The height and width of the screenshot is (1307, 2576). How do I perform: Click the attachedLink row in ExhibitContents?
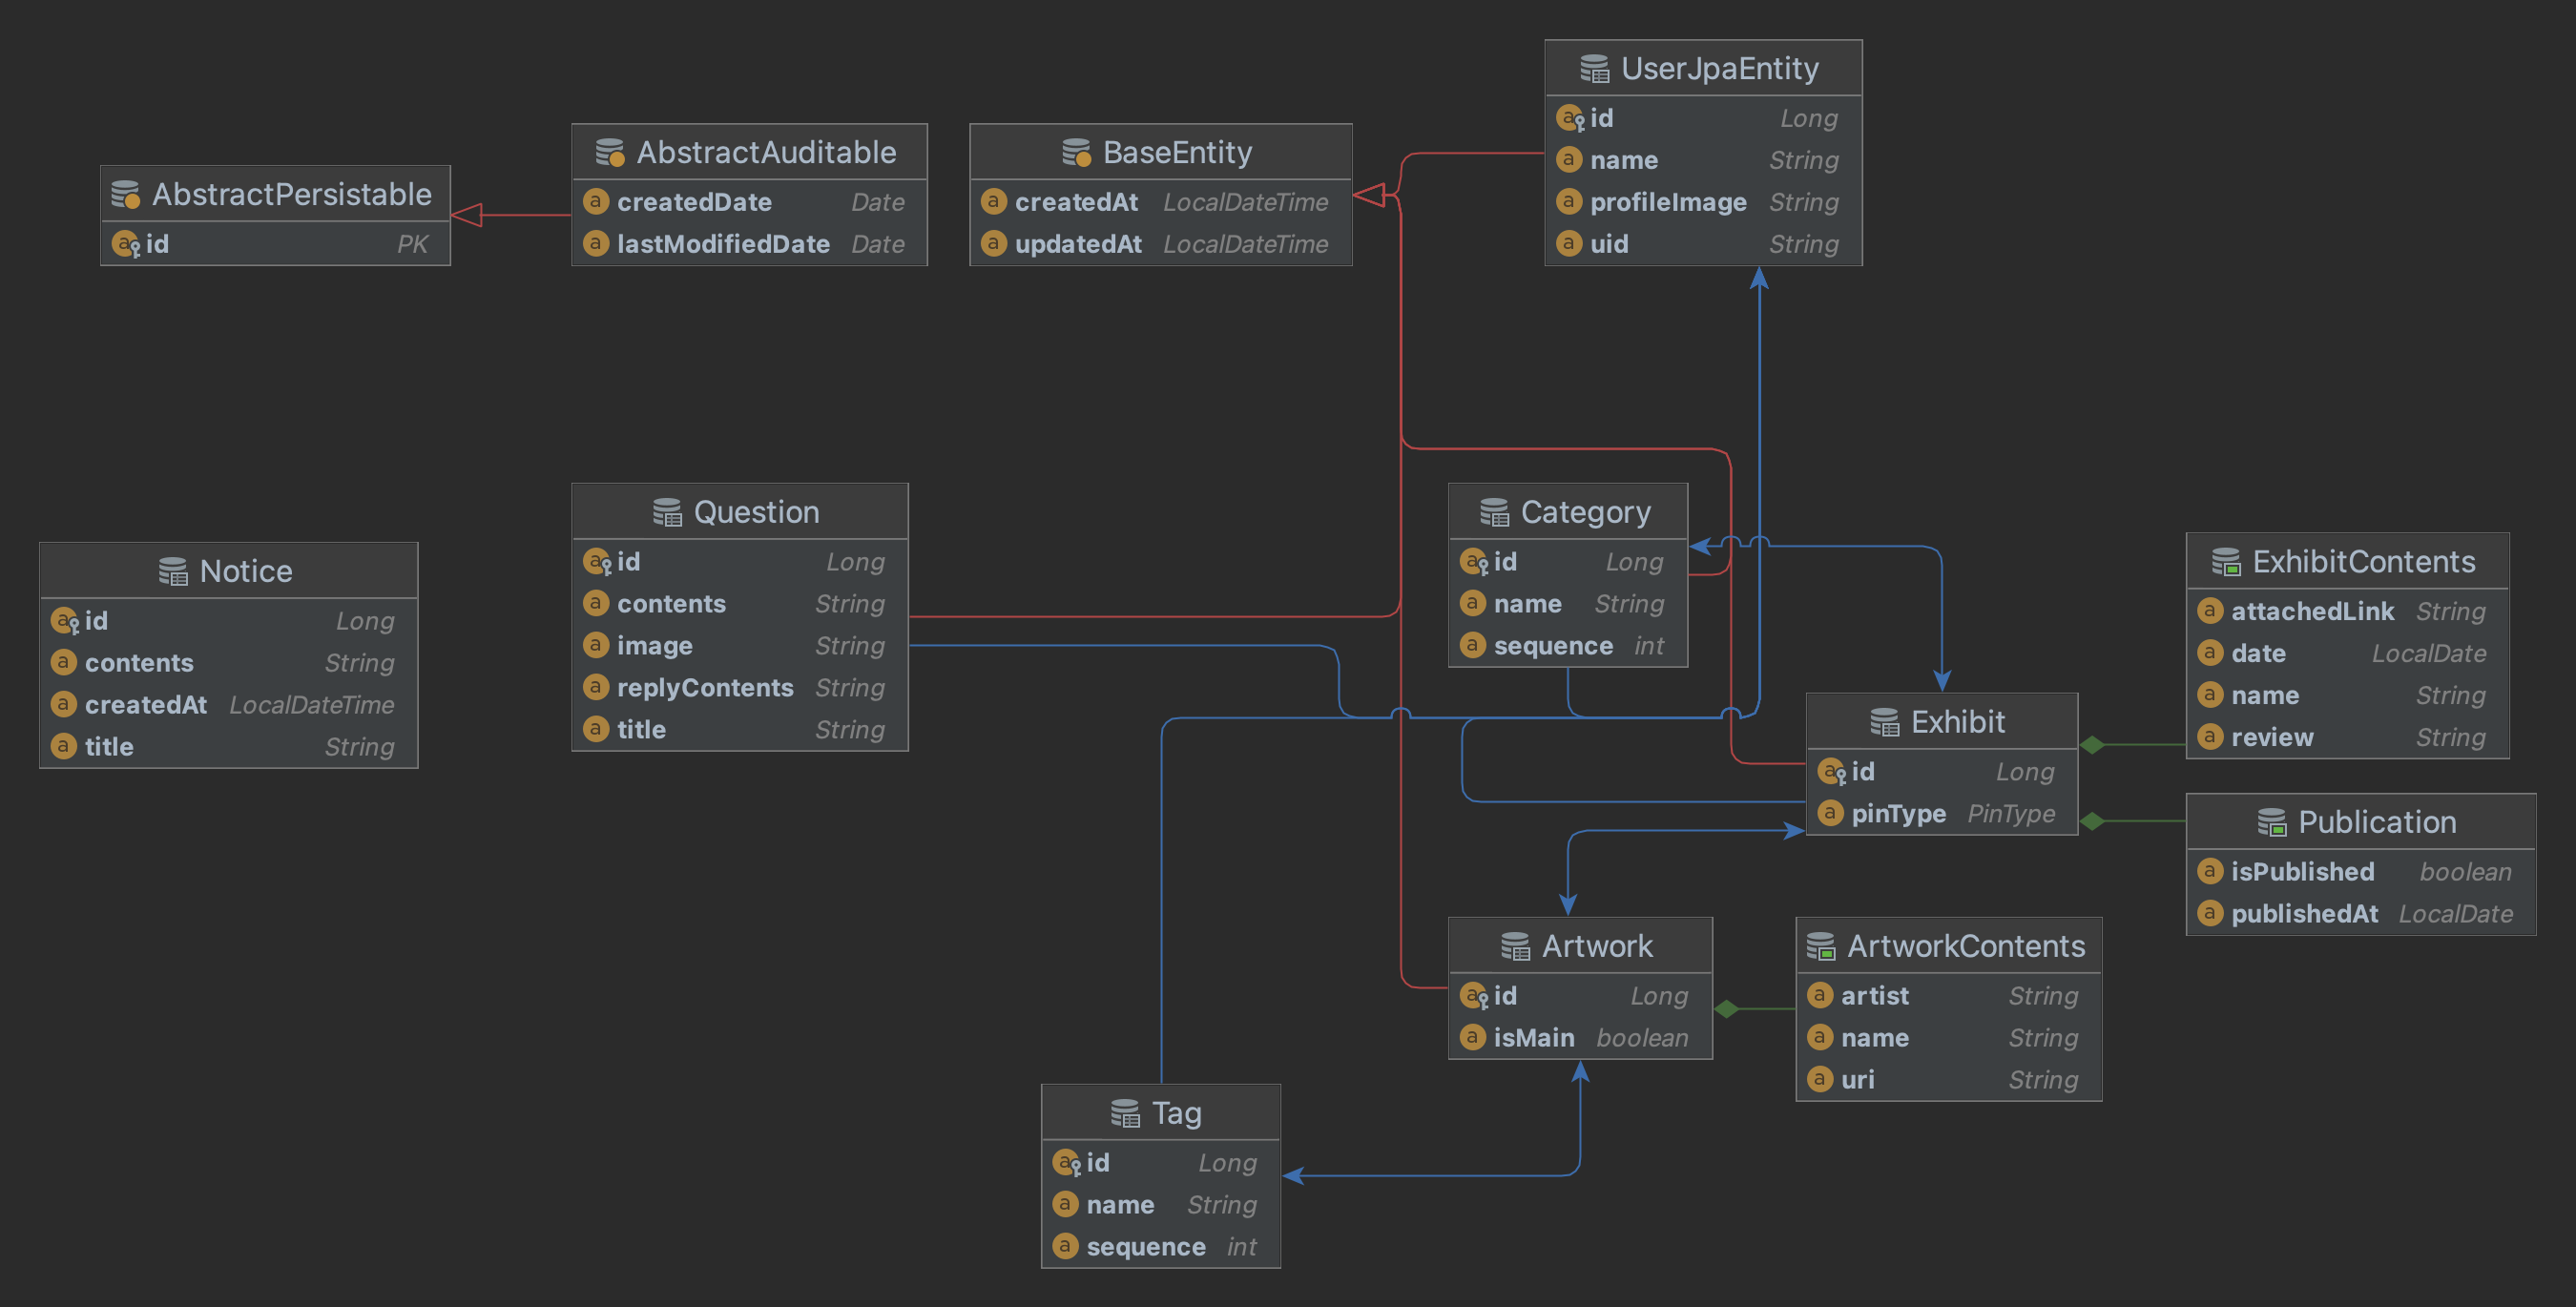click(2311, 611)
